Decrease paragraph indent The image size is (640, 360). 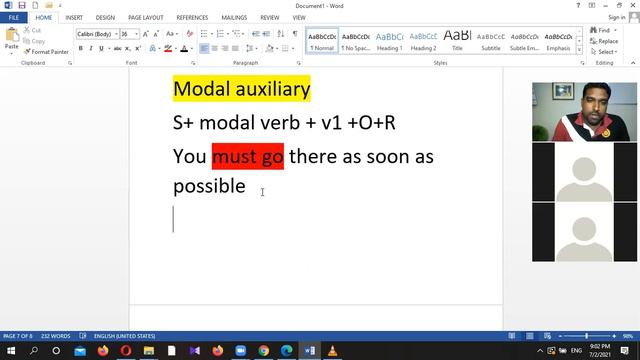(256, 34)
